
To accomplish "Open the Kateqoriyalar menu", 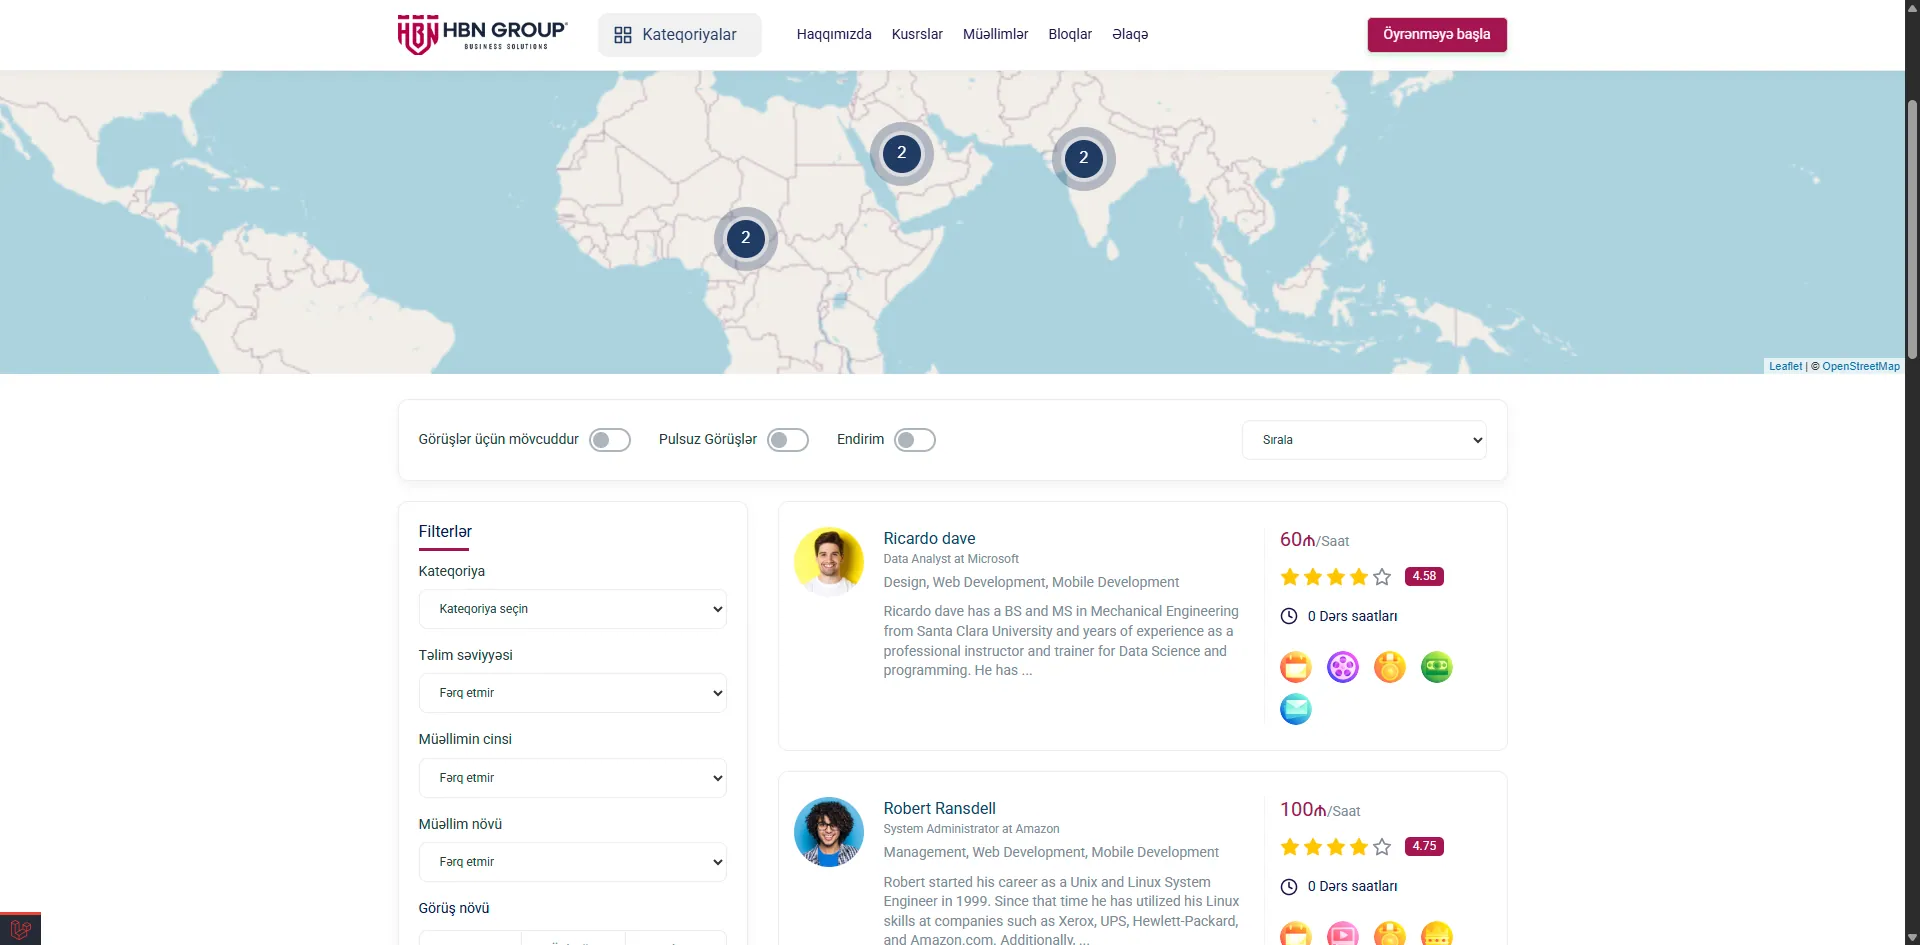I will click(679, 35).
